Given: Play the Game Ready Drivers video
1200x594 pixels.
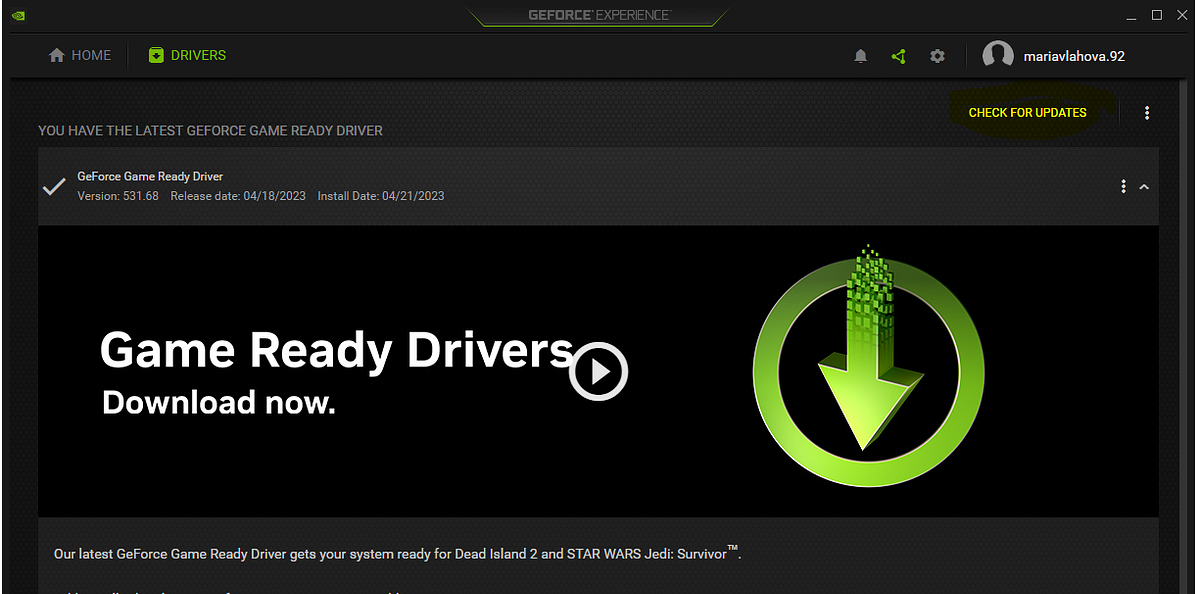Looking at the screenshot, I should pyautogui.click(x=598, y=371).
